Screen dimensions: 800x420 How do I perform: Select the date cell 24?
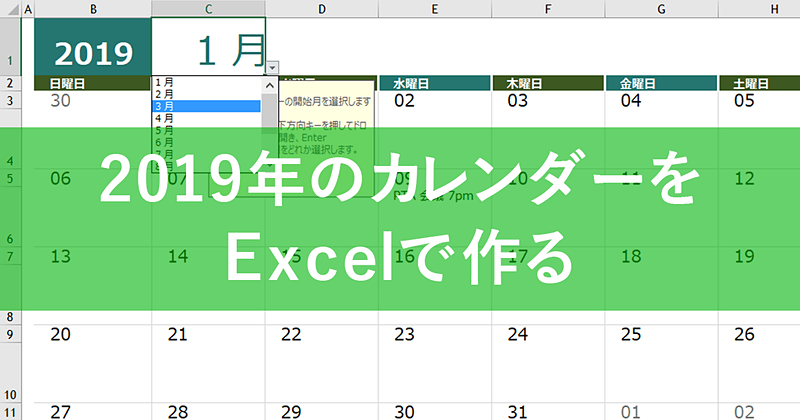[548, 334]
